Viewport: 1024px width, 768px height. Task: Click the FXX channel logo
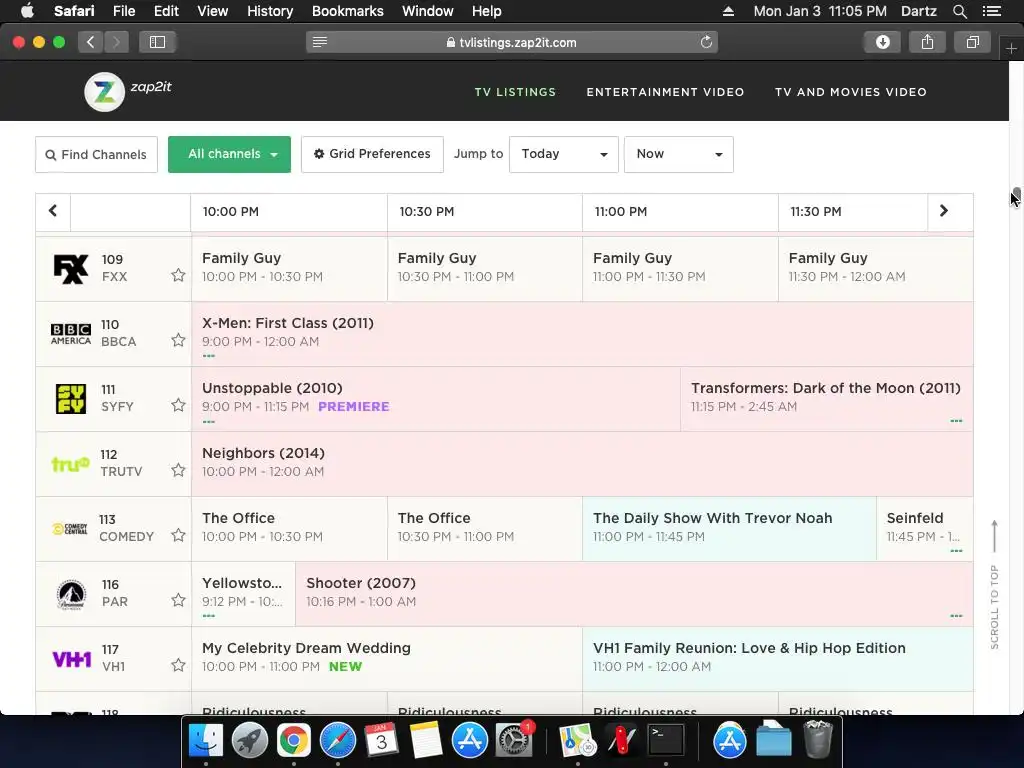71,268
